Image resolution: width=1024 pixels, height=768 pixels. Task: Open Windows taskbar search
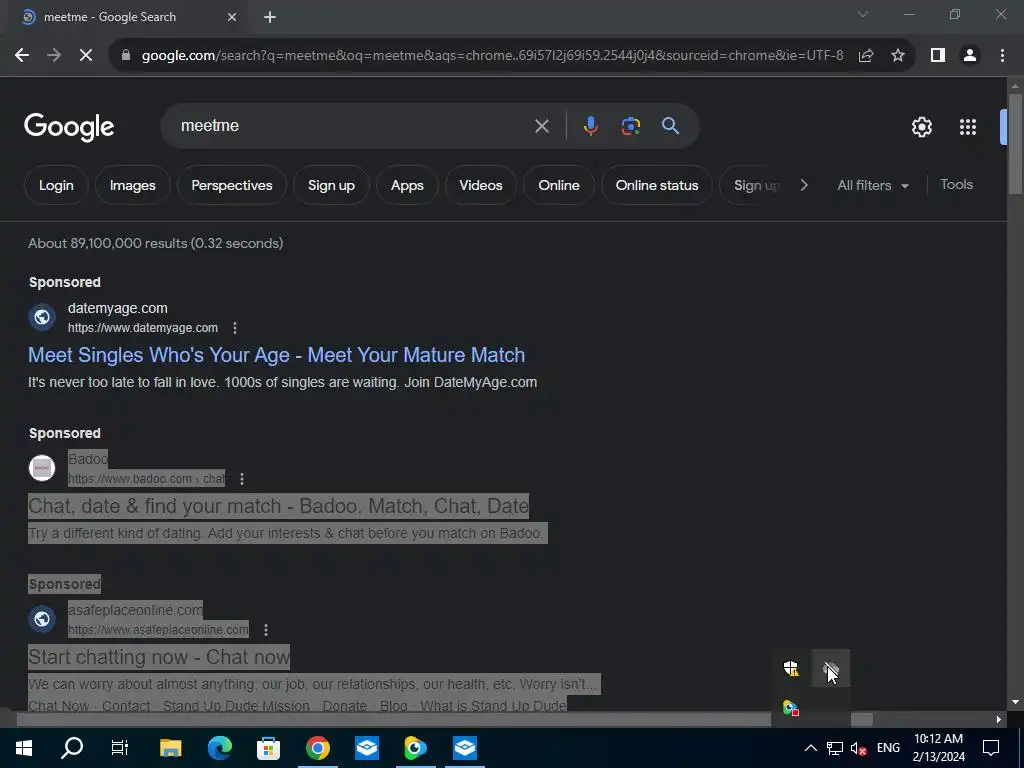72,748
